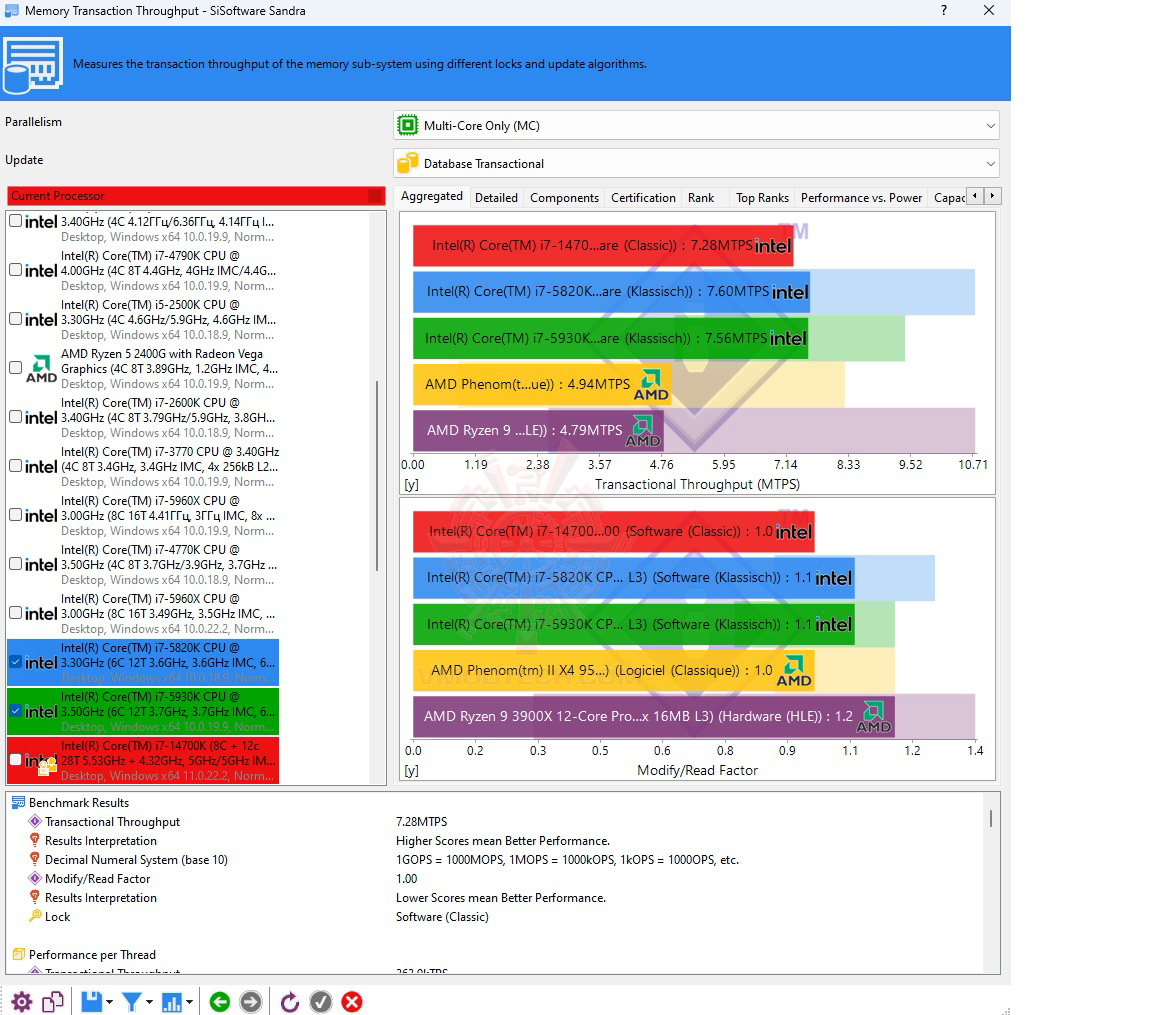Viewport: 1152px width, 1015px height.
Task: Click the Multi-Core chip icon in Parallelism
Action: coord(407,126)
